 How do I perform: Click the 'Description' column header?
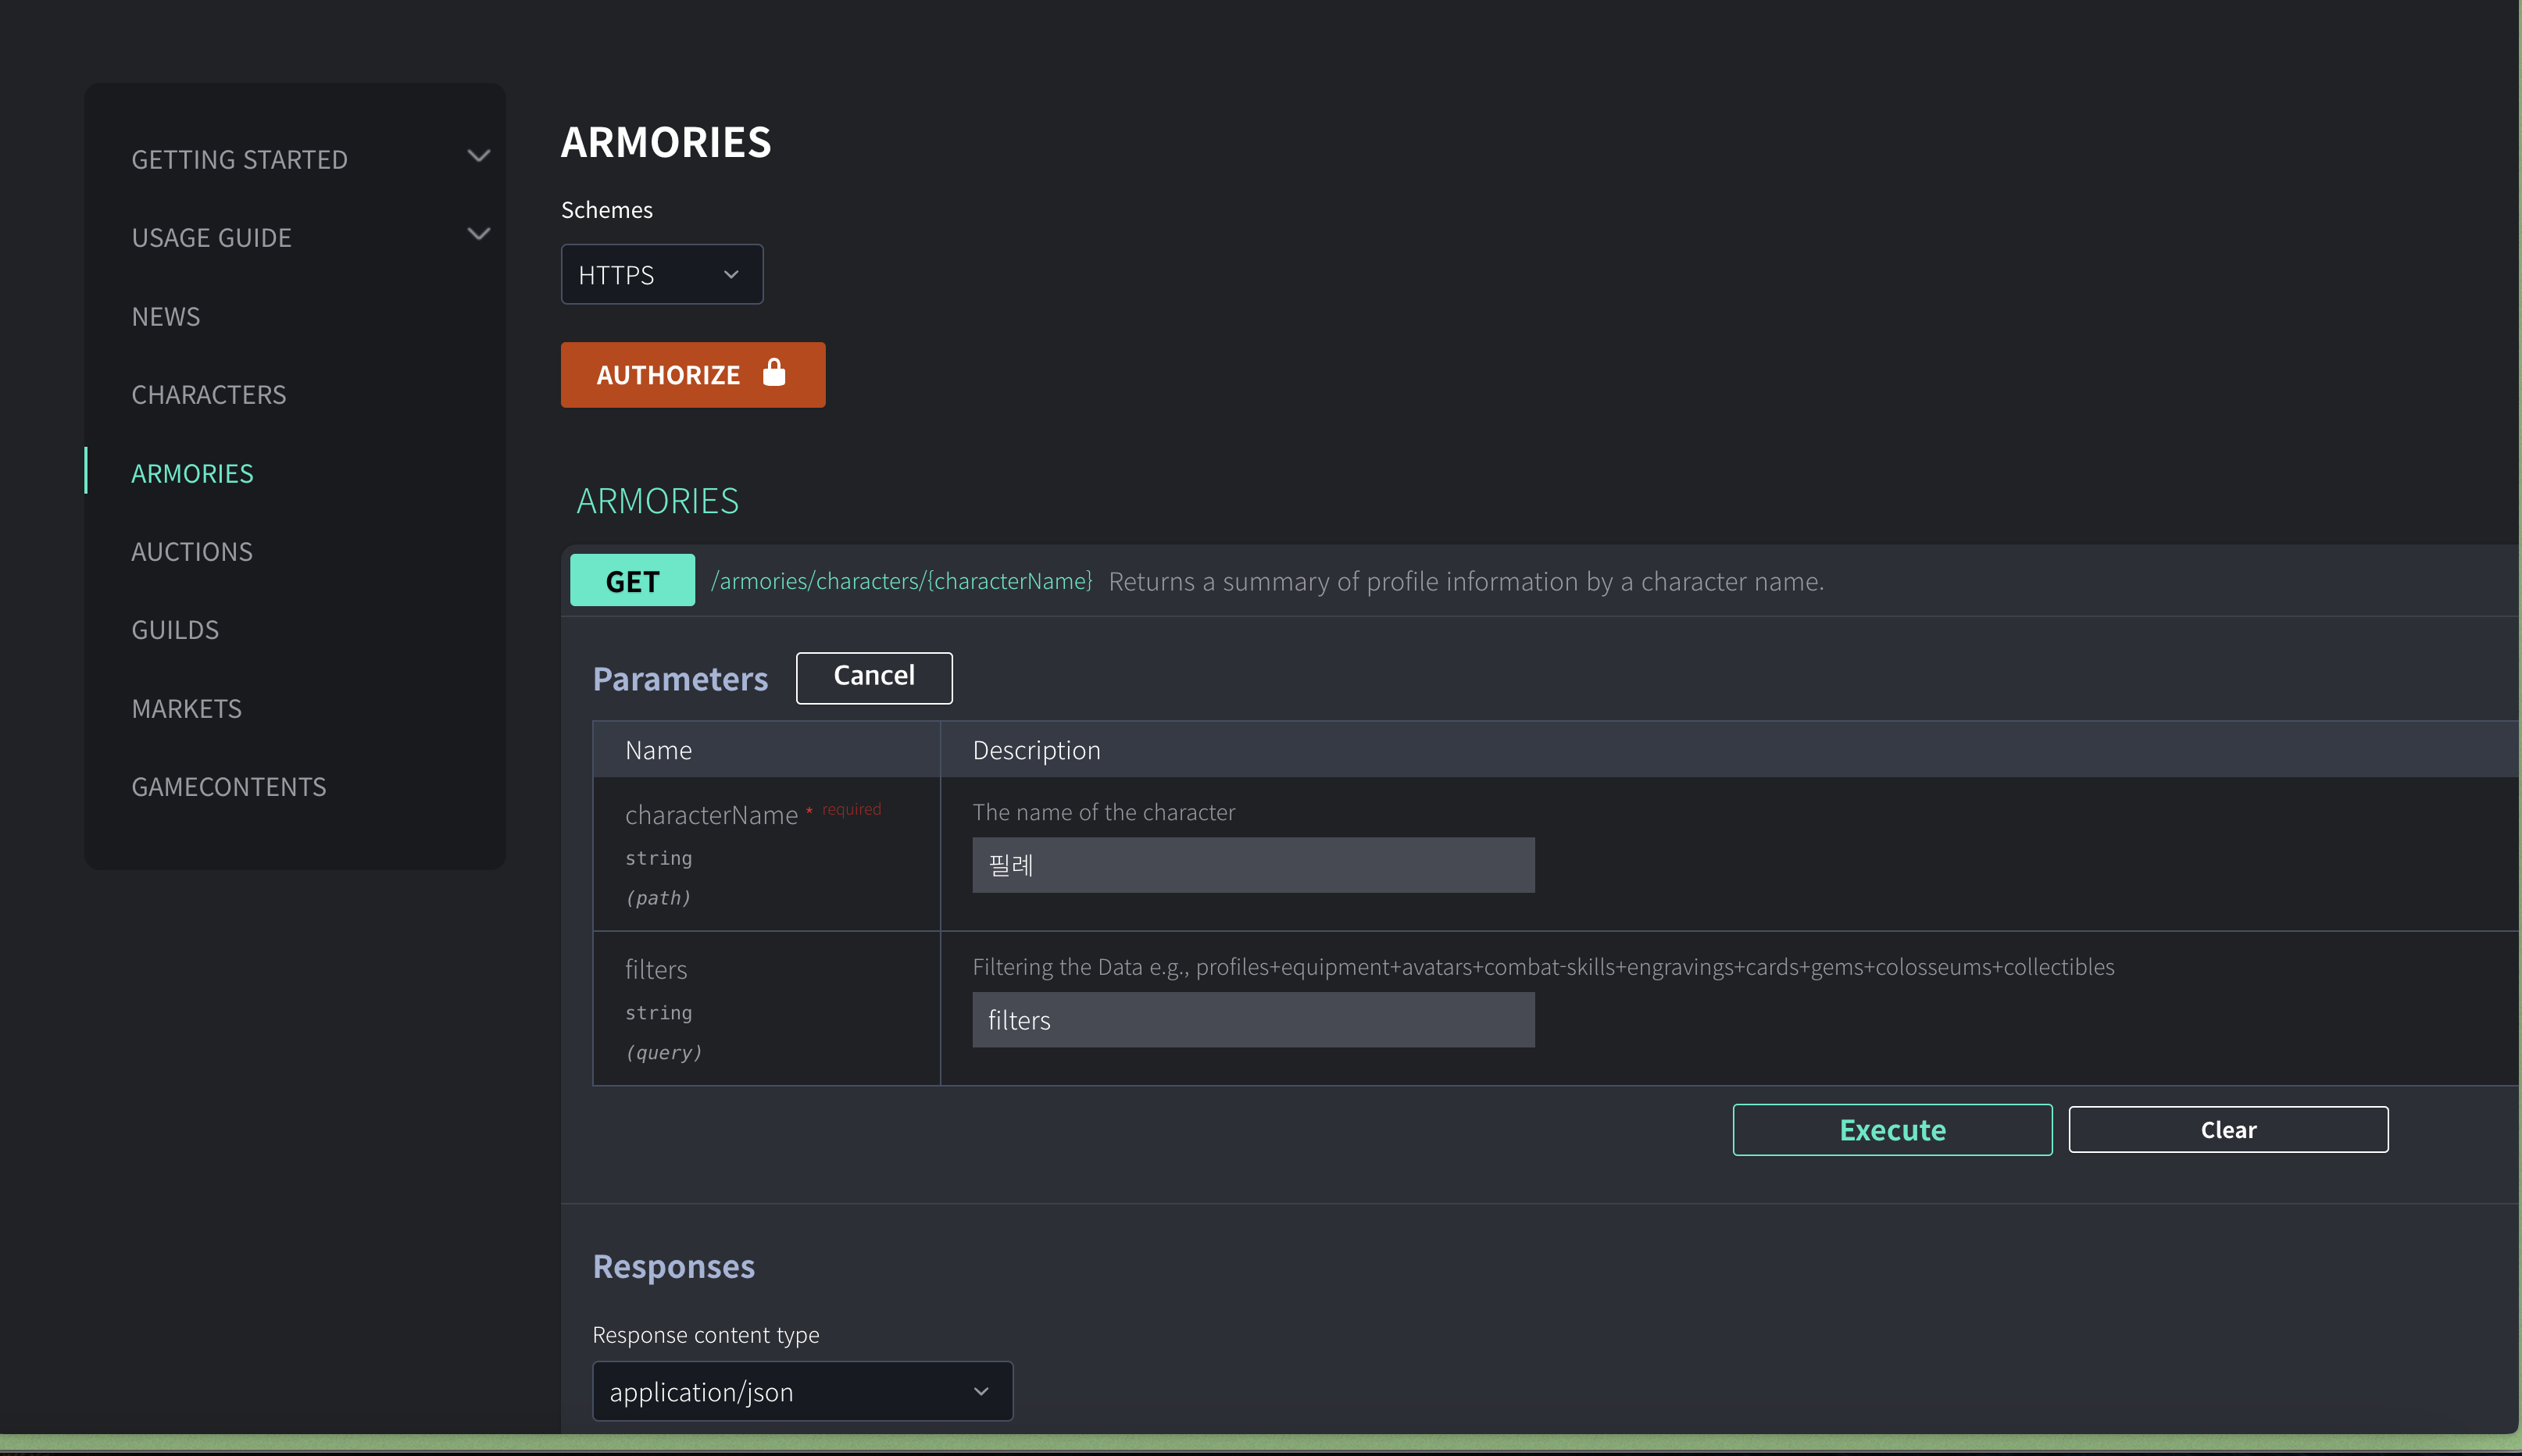point(1036,750)
